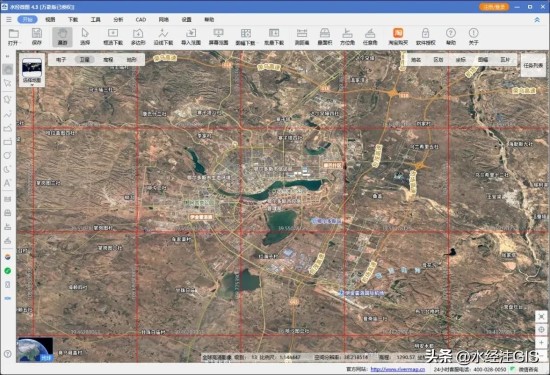Click the globe overview thumbnail
This screenshot has height=375, width=550.
point(35,349)
